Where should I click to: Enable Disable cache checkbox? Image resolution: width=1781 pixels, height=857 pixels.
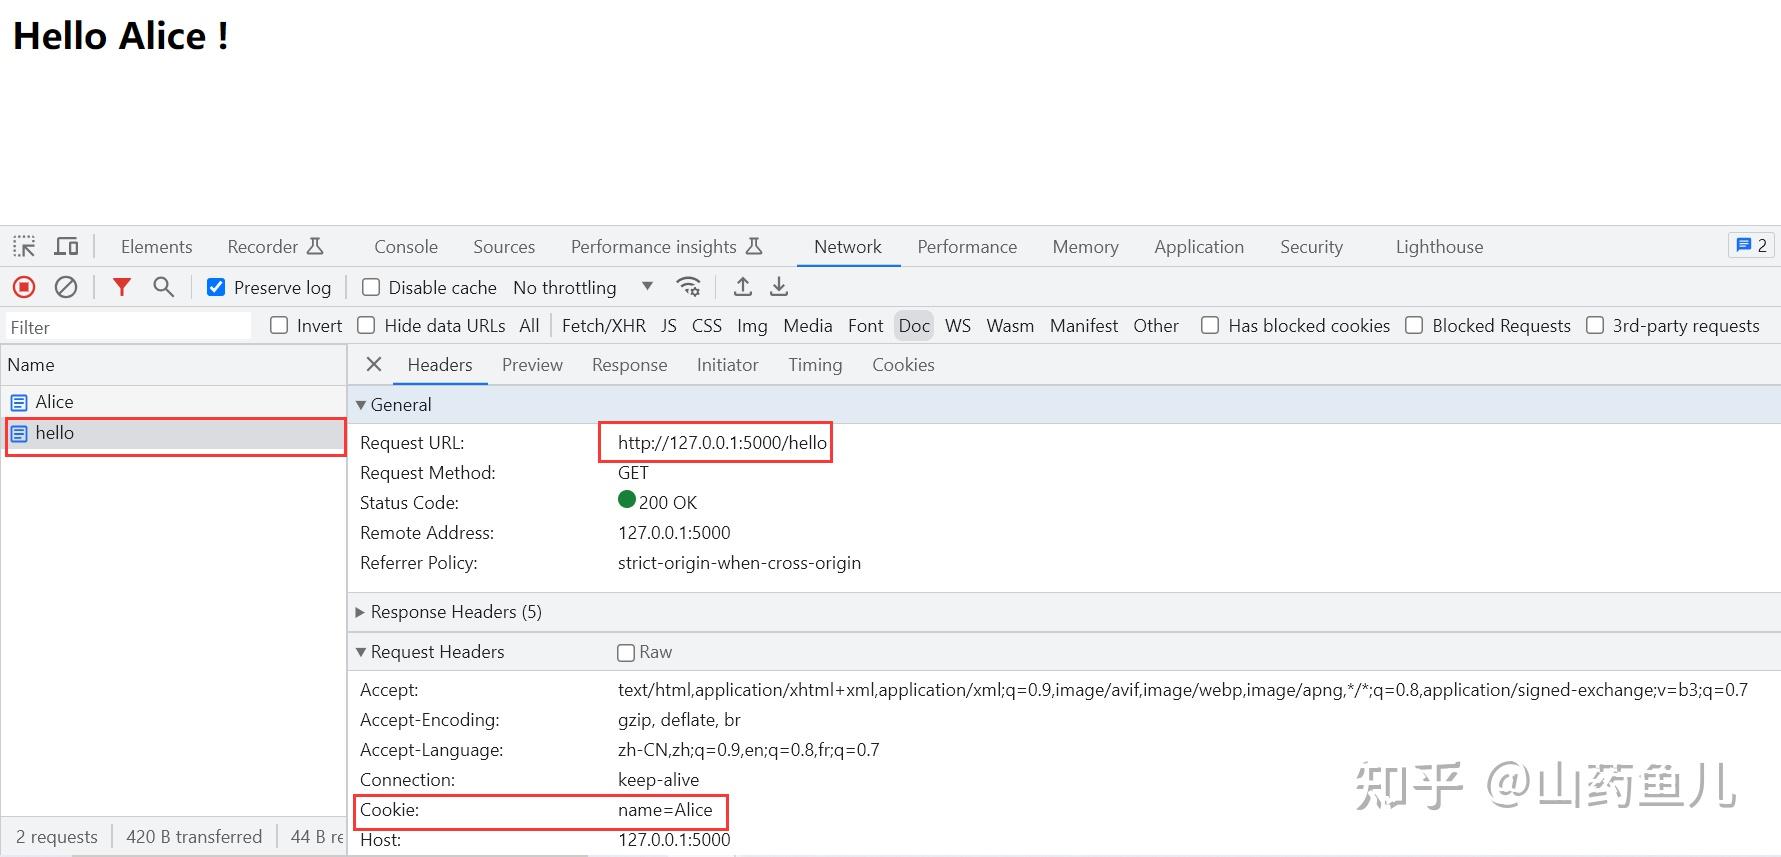(x=371, y=288)
